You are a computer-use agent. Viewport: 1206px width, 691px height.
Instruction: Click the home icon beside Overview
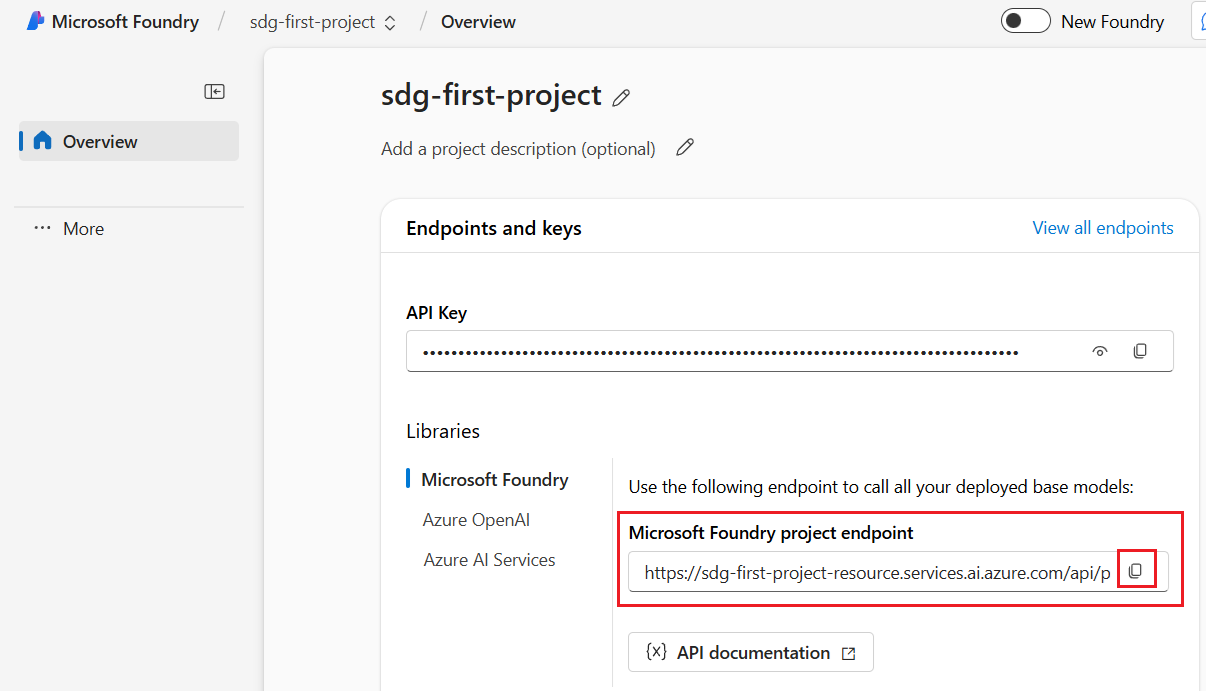pyautogui.click(x=40, y=140)
